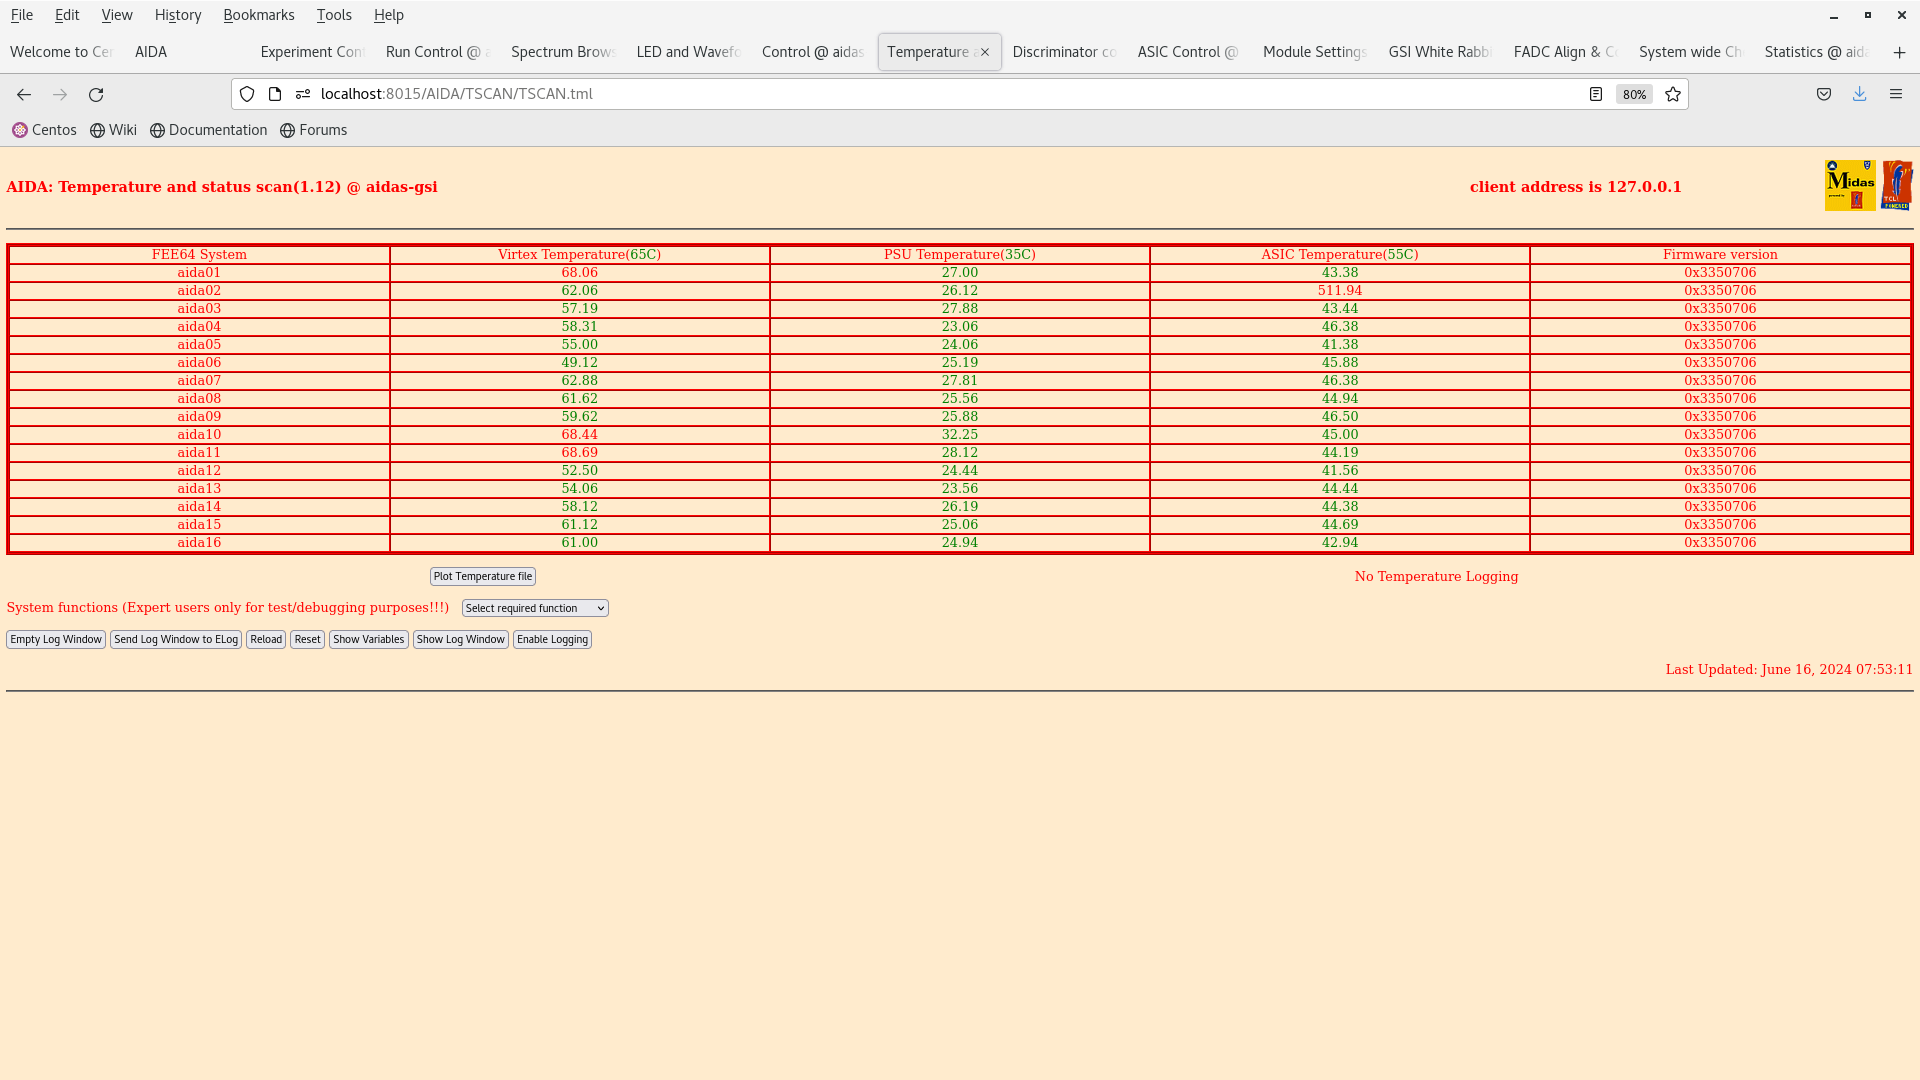Click Enable Logging button

(551, 640)
